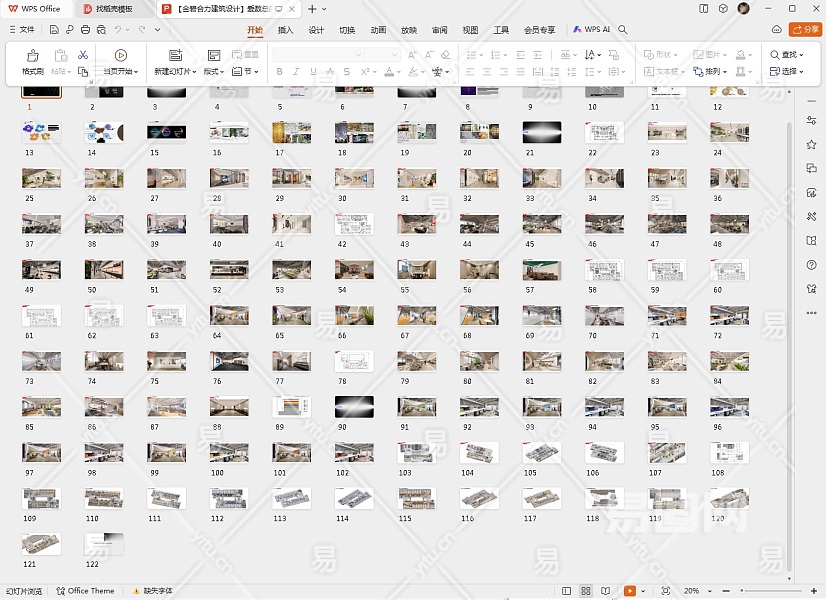This screenshot has width=826, height=600.
Task: Click the save icon in quick access toolbar
Action: [x=54, y=30]
